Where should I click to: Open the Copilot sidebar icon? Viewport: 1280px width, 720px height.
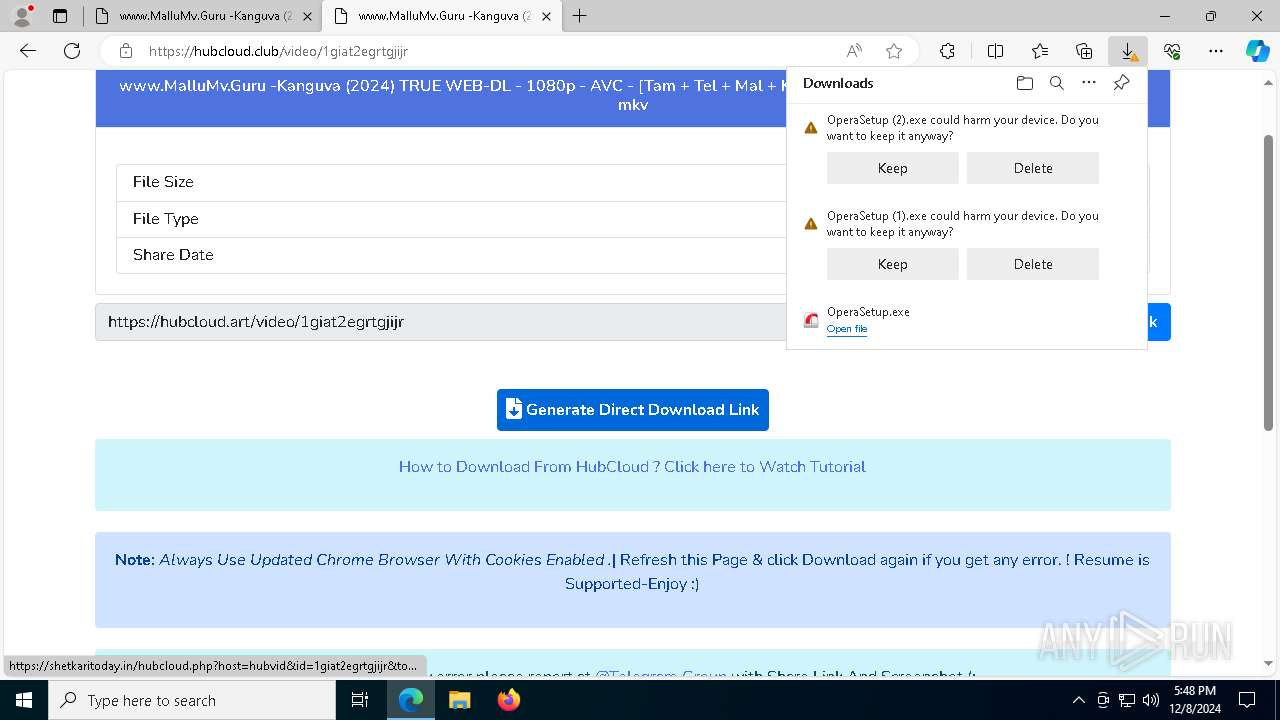click(1258, 51)
